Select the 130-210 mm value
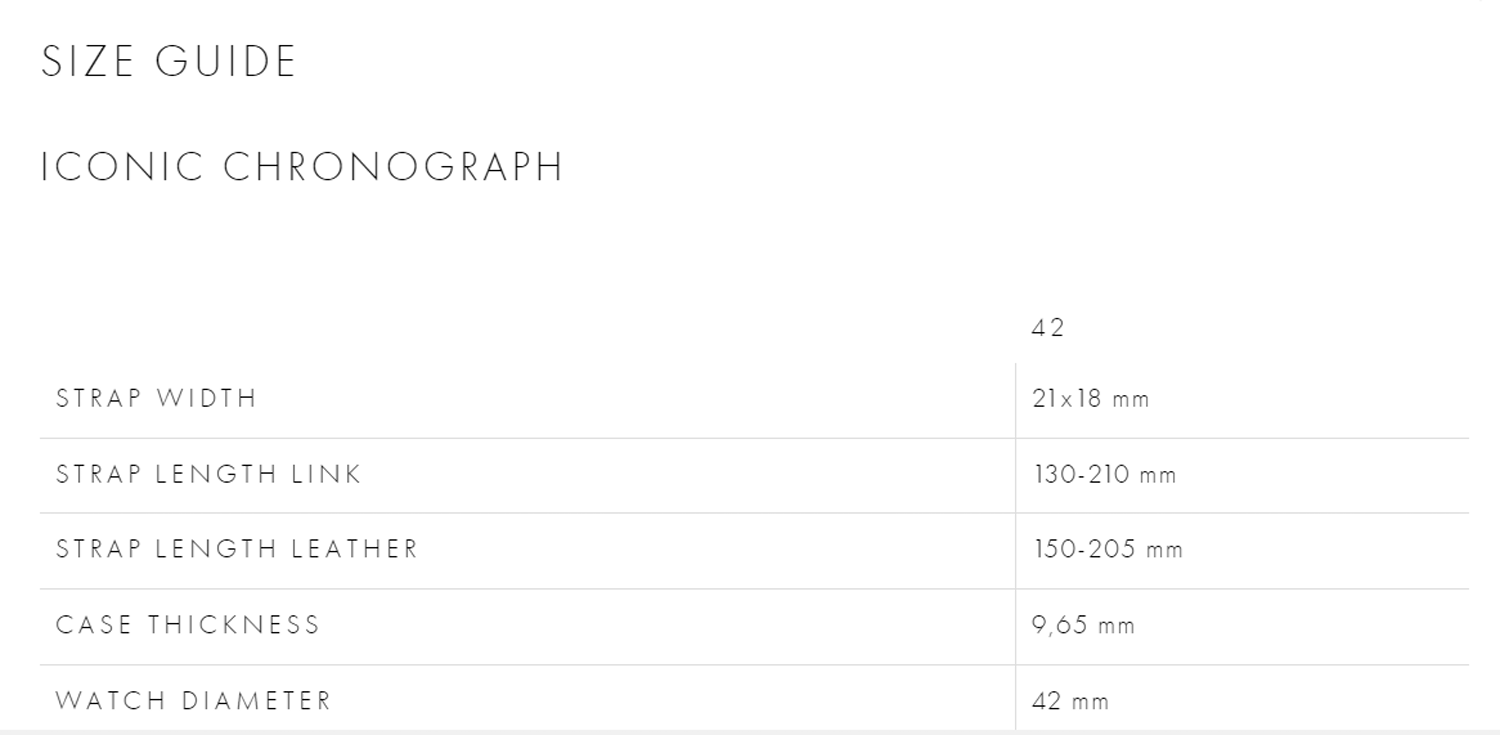The height and width of the screenshot is (735, 1500). point(1105,475)
